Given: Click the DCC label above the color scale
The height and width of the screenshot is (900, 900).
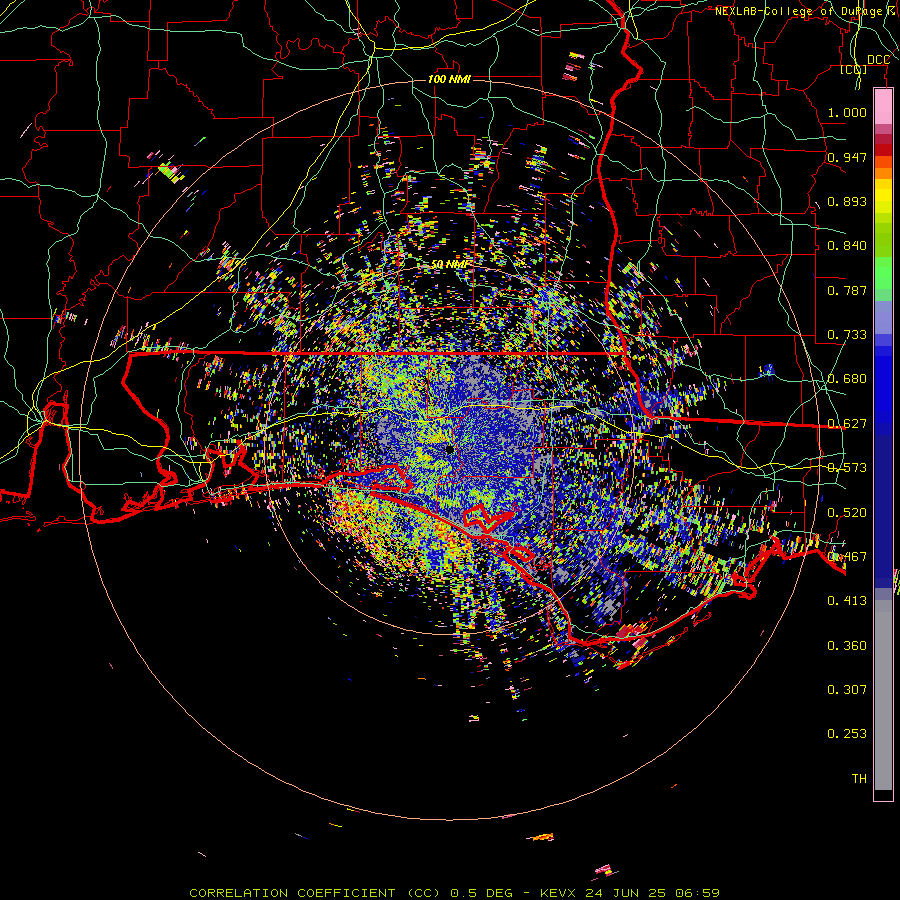Looking at the screenshot, I should (878, 60).
